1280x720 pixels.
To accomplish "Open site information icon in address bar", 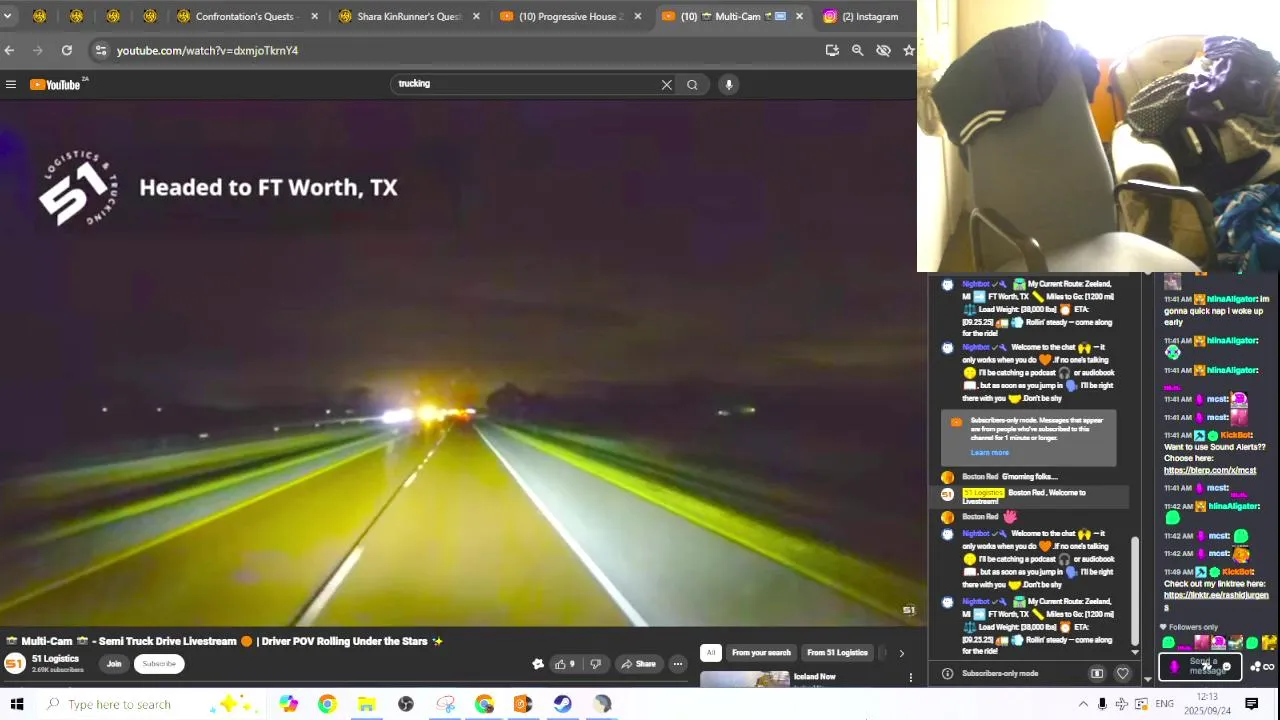I will coord(100,50).
